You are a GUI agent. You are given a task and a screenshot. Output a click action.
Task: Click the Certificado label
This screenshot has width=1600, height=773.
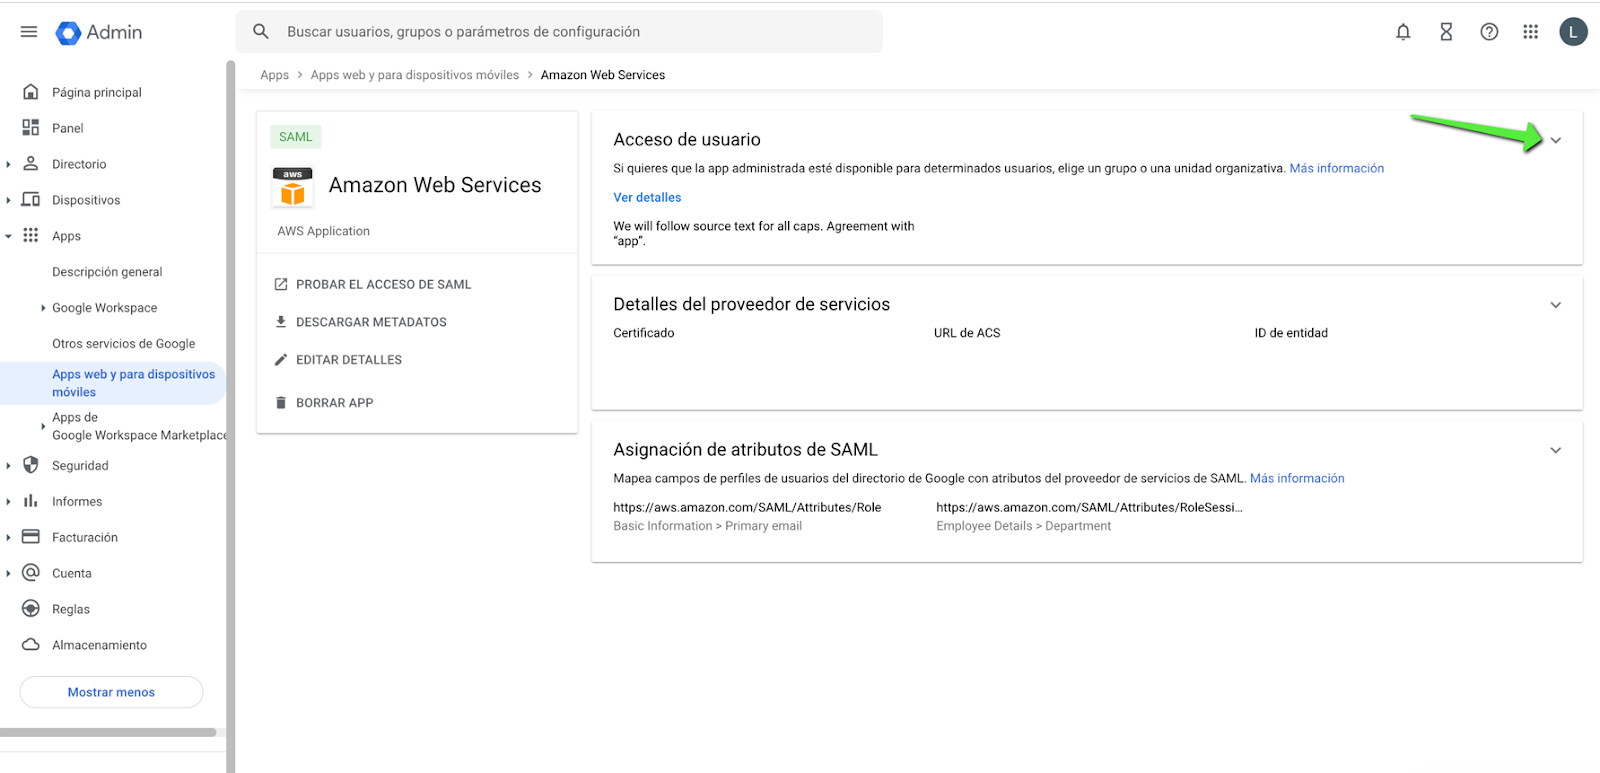[x=644, y=333]
